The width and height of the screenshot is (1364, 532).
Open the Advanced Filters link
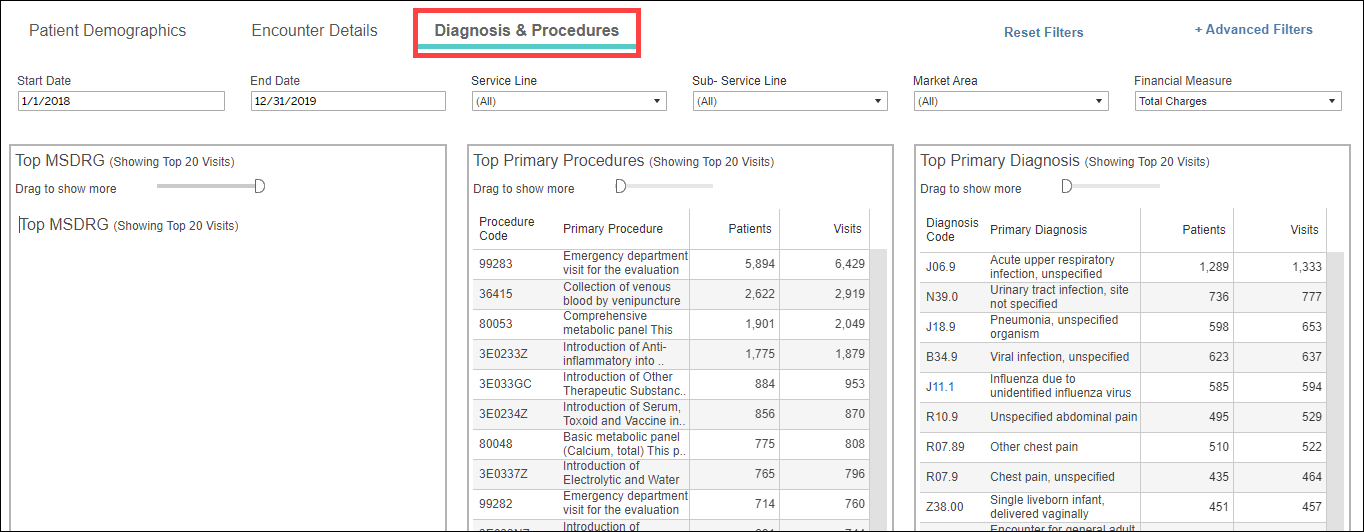[1253, 30]
